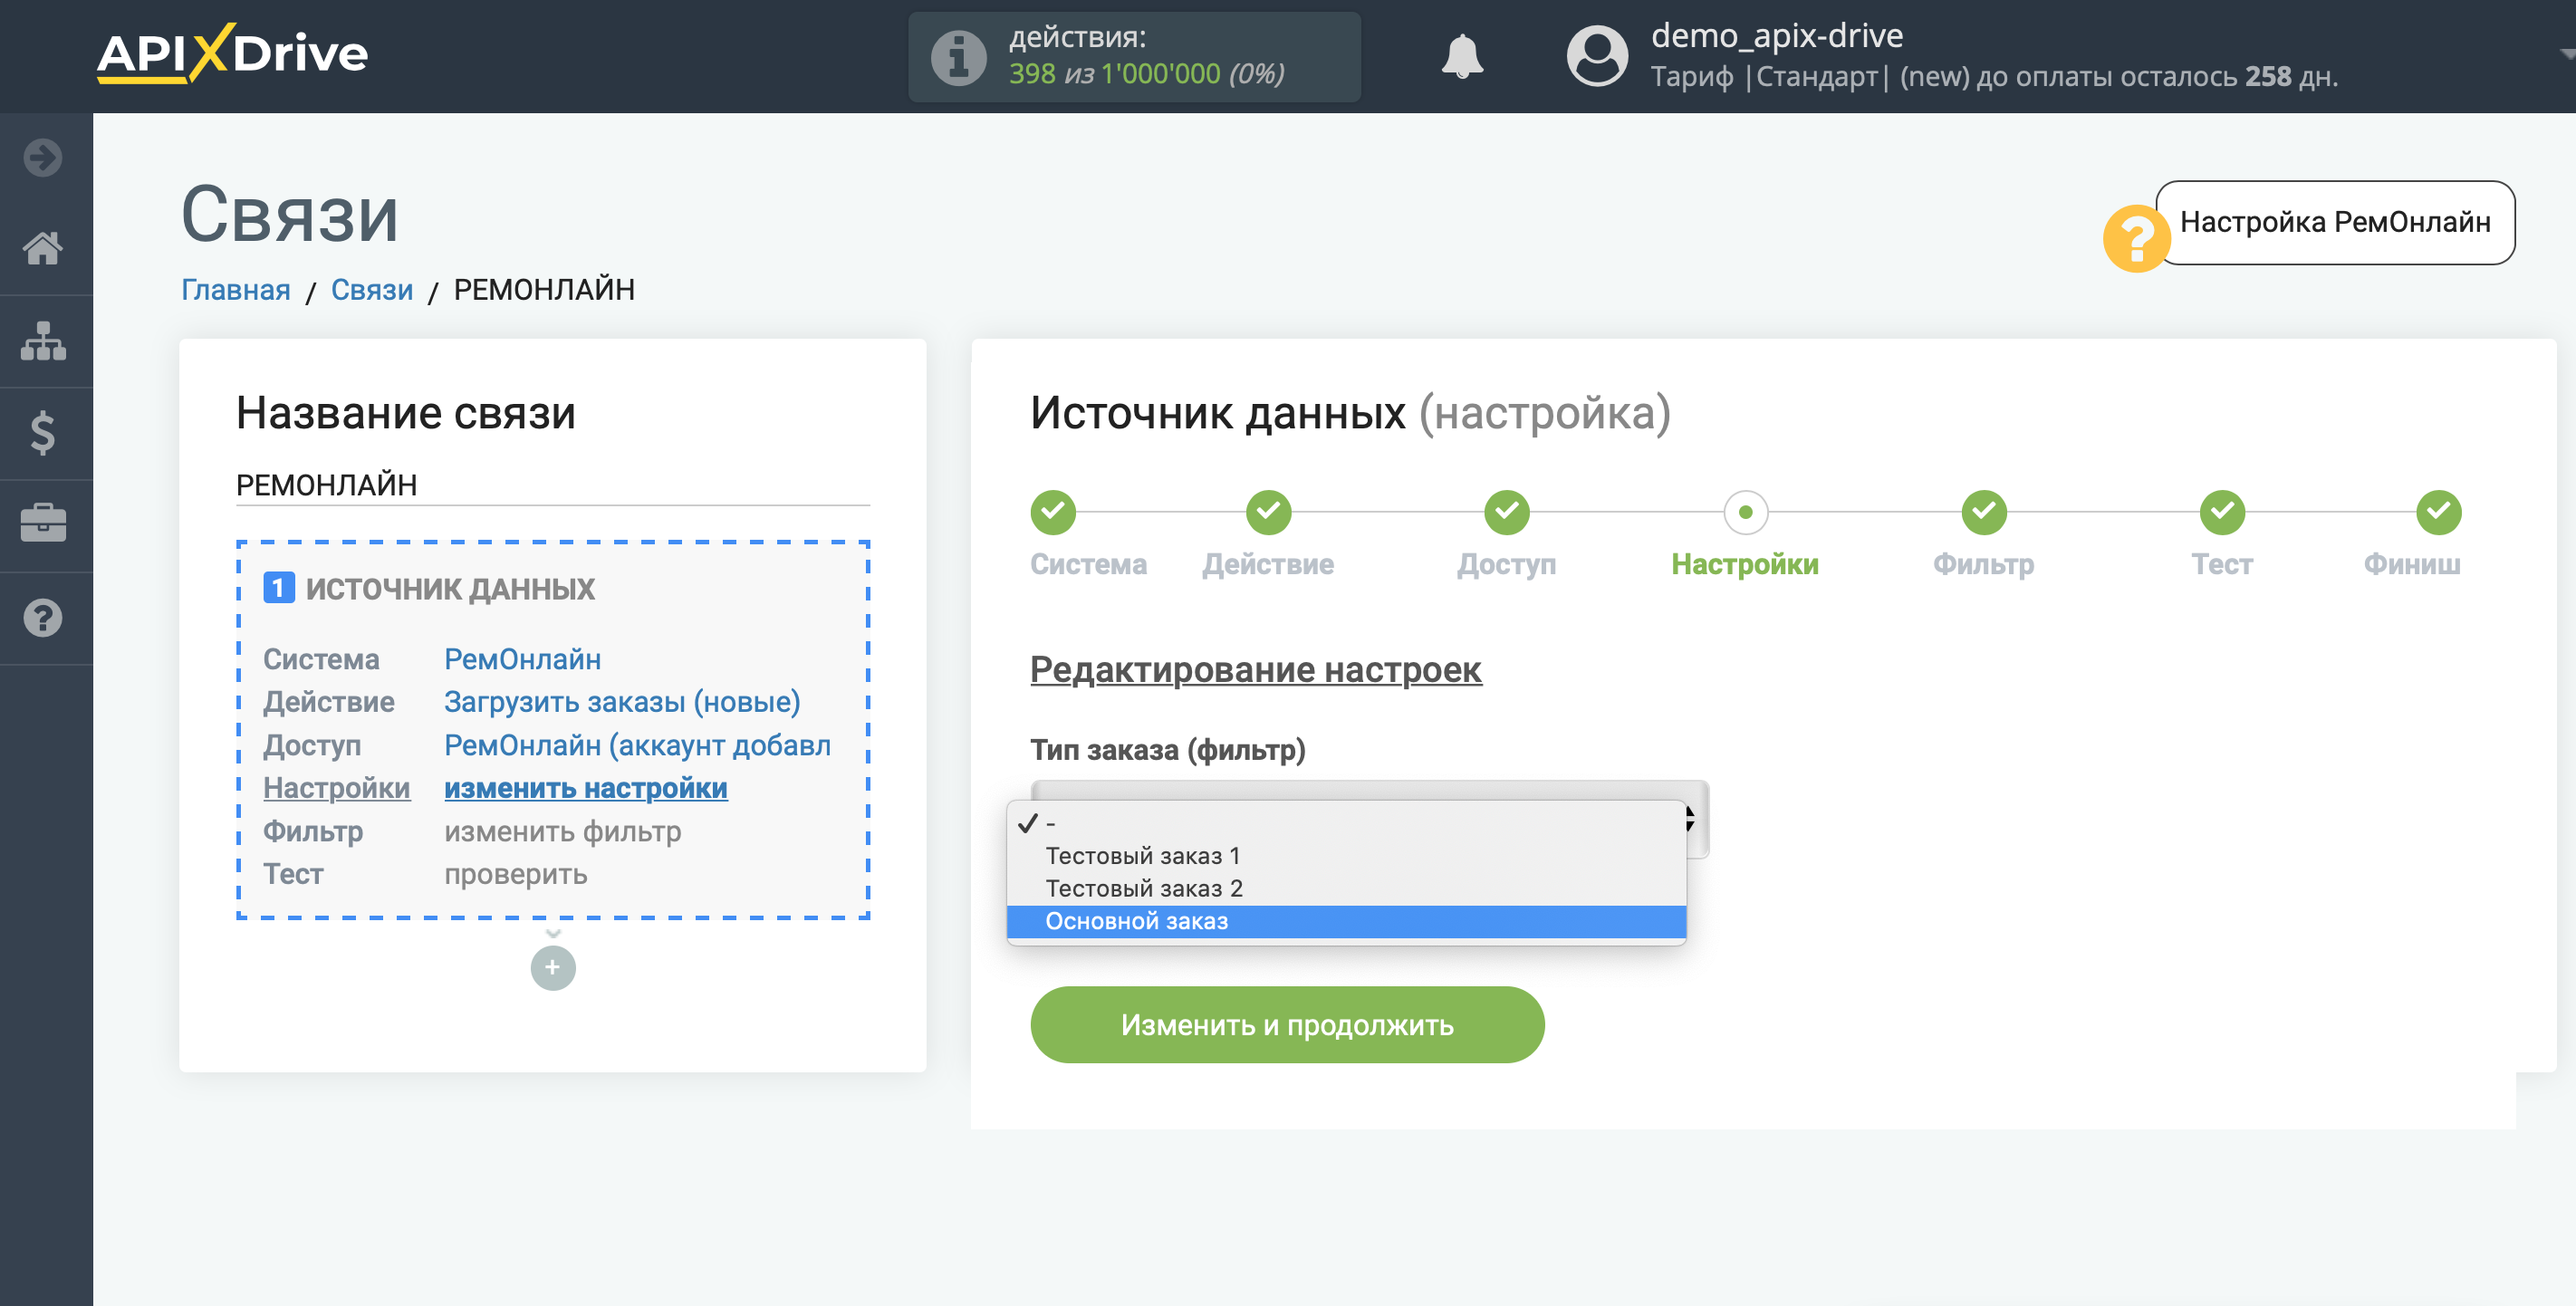Click Загрузить заказы (новые) link

622,702
